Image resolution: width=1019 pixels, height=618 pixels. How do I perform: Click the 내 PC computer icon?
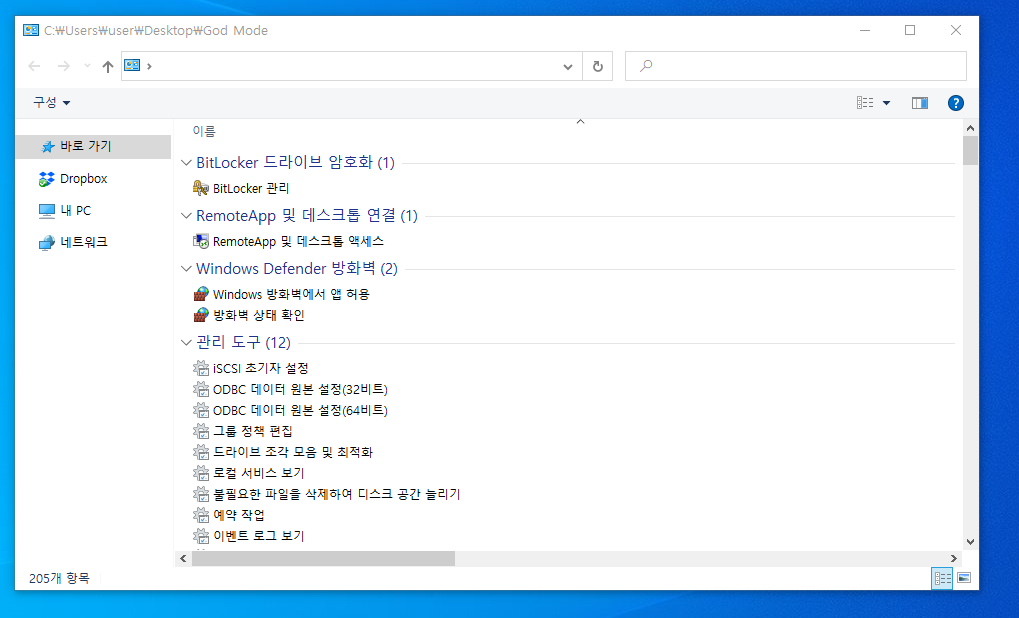[47, 211]
